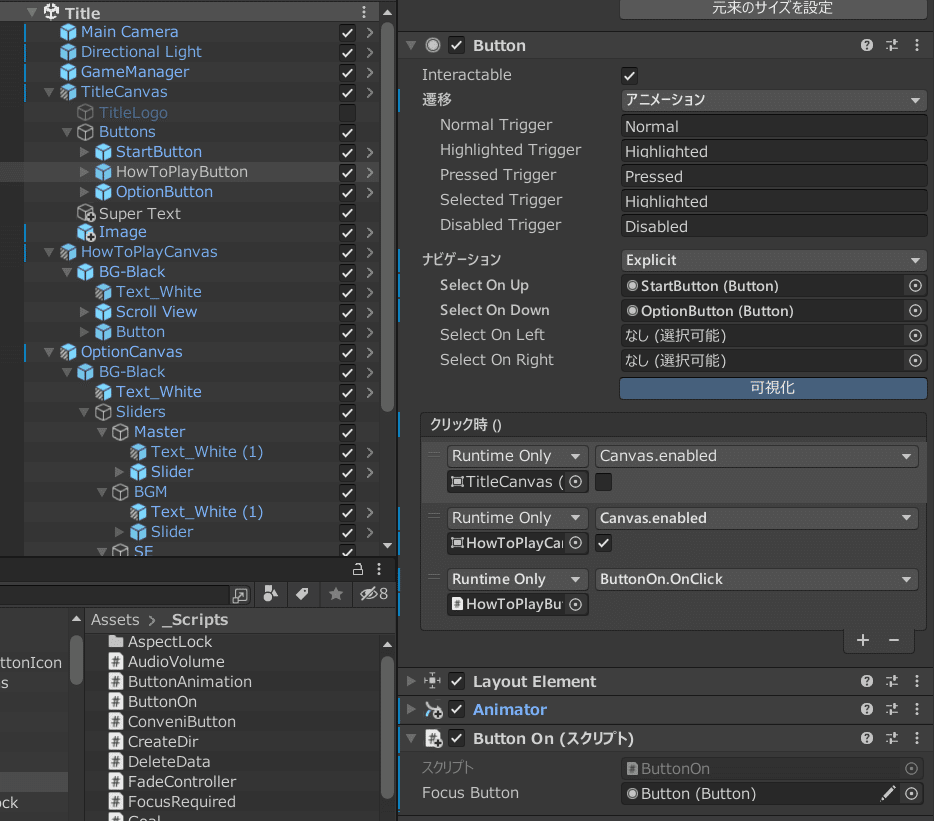Open the HowToPlayButton prefab arrow
The height and width of the screenshot is (821, 934).
pyautogui.click(x=370, y=173)
